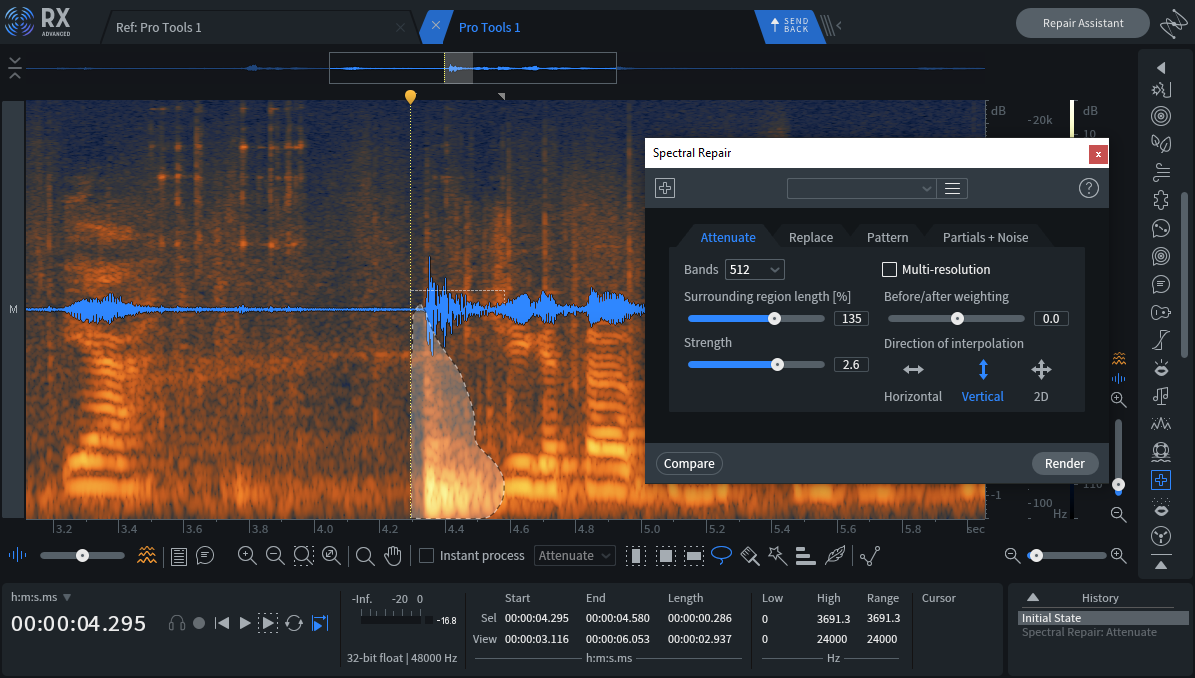Click the horizontal bars icon beside Magic wand
The image size is (1195, 678).
click(x=806, y=556)
